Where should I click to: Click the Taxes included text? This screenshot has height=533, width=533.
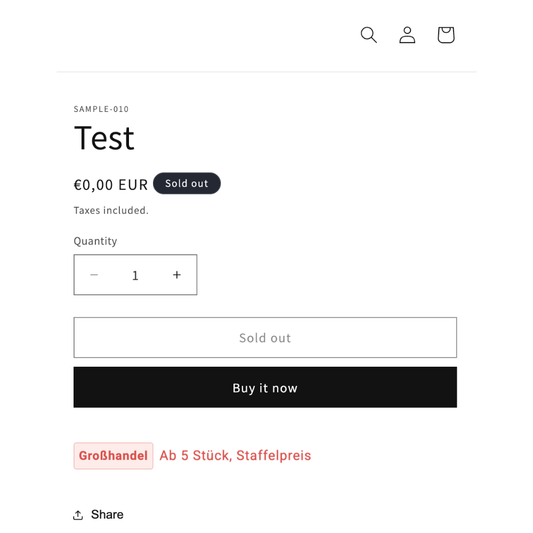click(x=111, y=210)
